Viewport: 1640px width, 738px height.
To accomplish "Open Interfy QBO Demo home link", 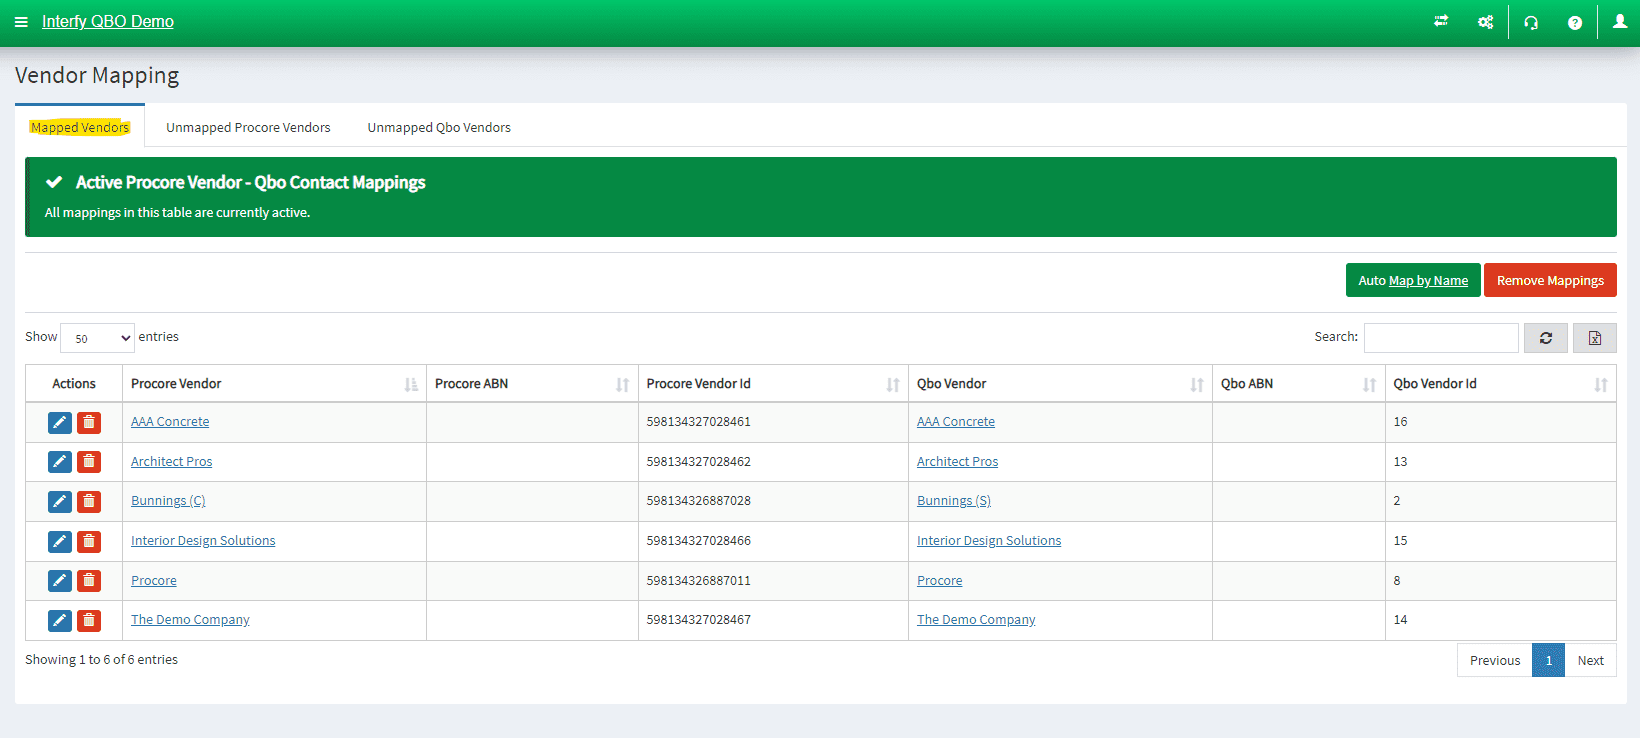I will point(108,22).
